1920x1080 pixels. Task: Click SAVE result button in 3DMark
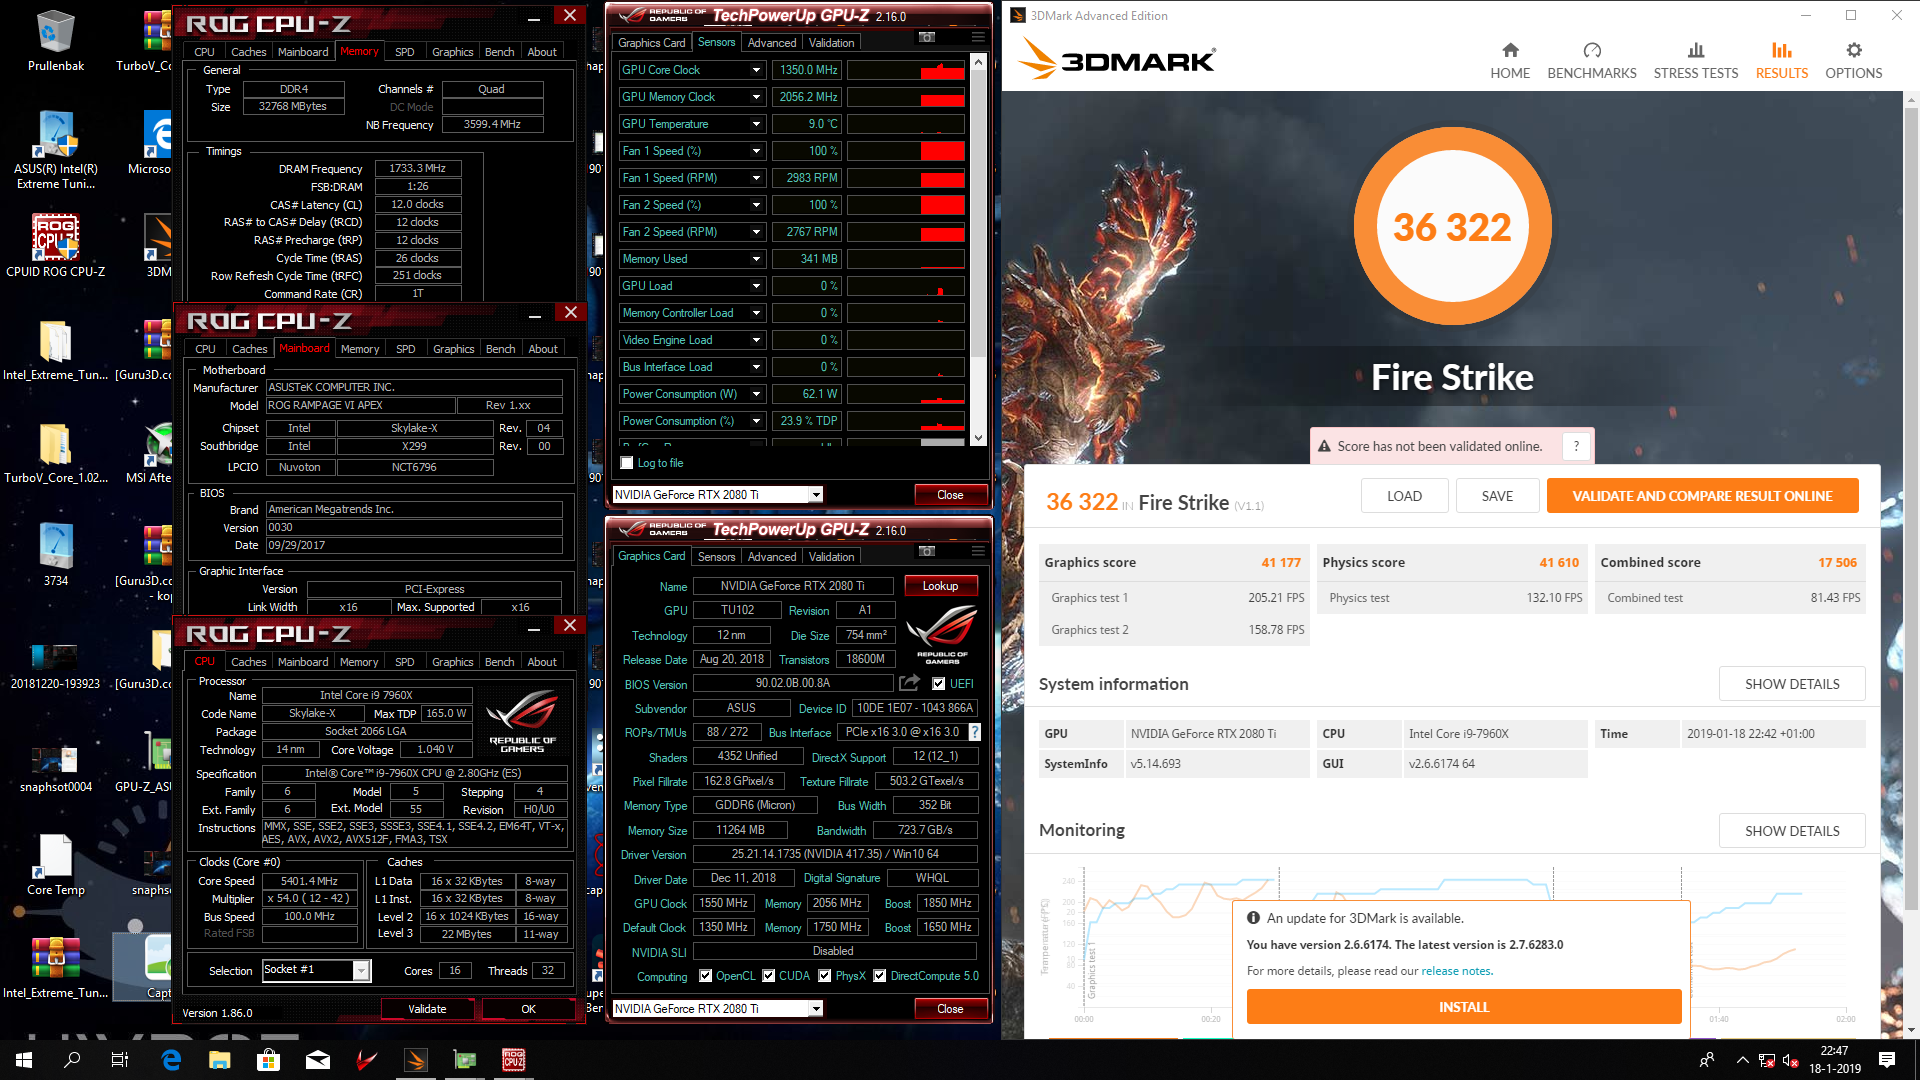click(1497, 496)
